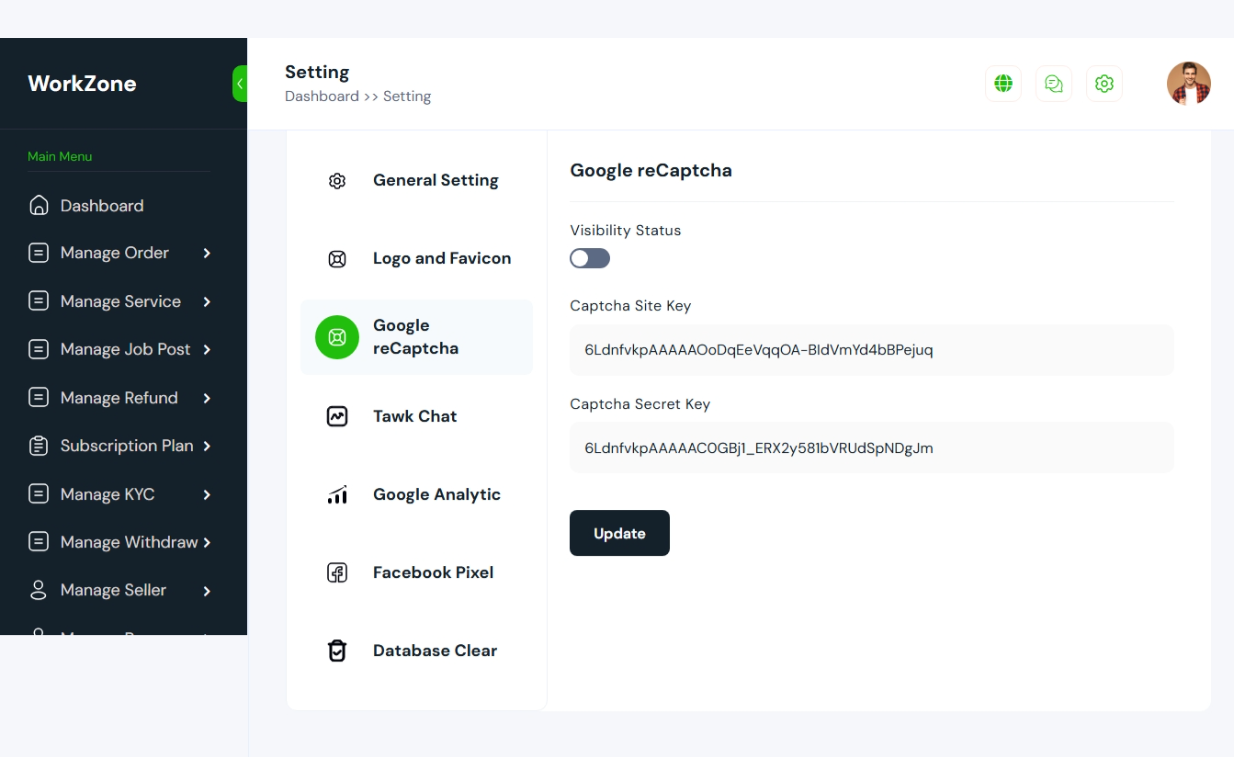
Task: Expand the Manage Service chevron
Action: [207, 301]
